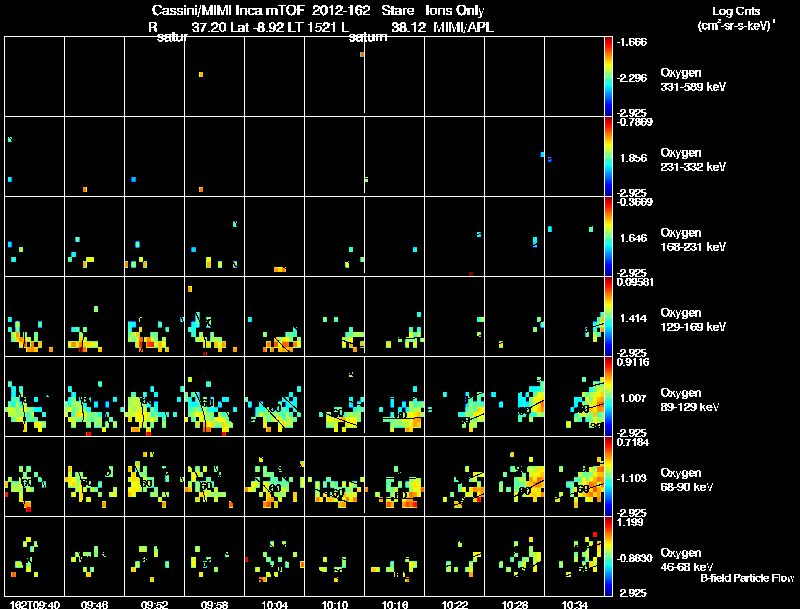Click the Oxygen 89-129 keV label
Screen dimensions: 800x609
(x=690, y=400)
